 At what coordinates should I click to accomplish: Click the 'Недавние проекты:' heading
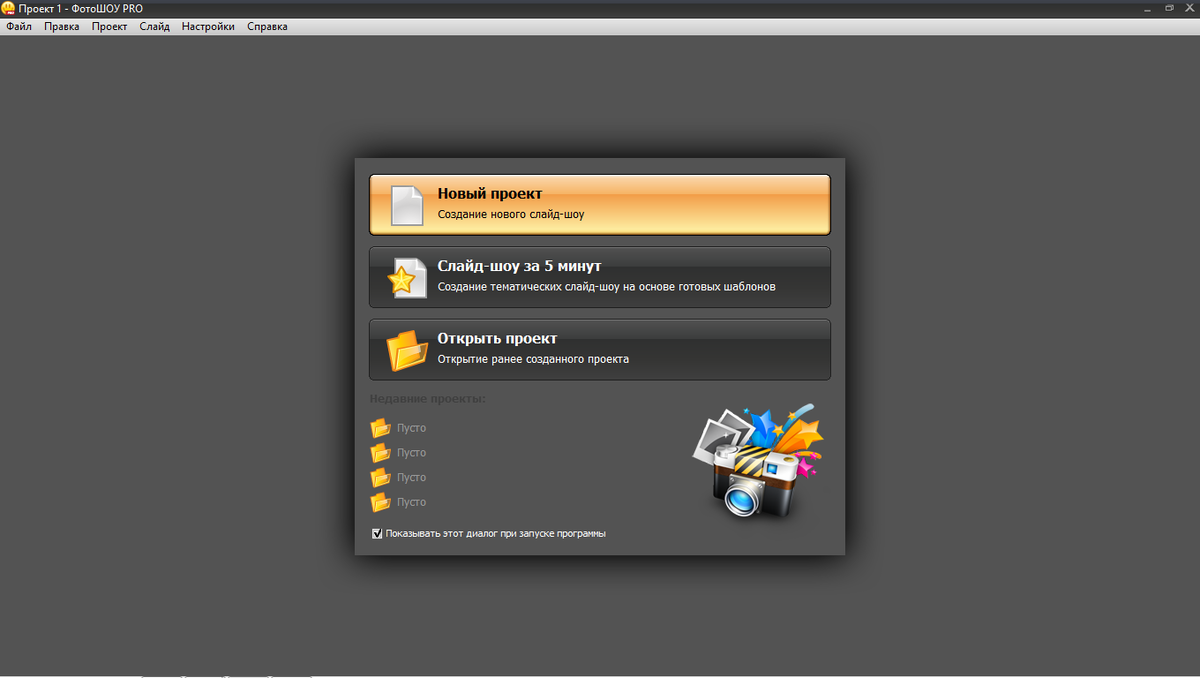tap(428, 399)
